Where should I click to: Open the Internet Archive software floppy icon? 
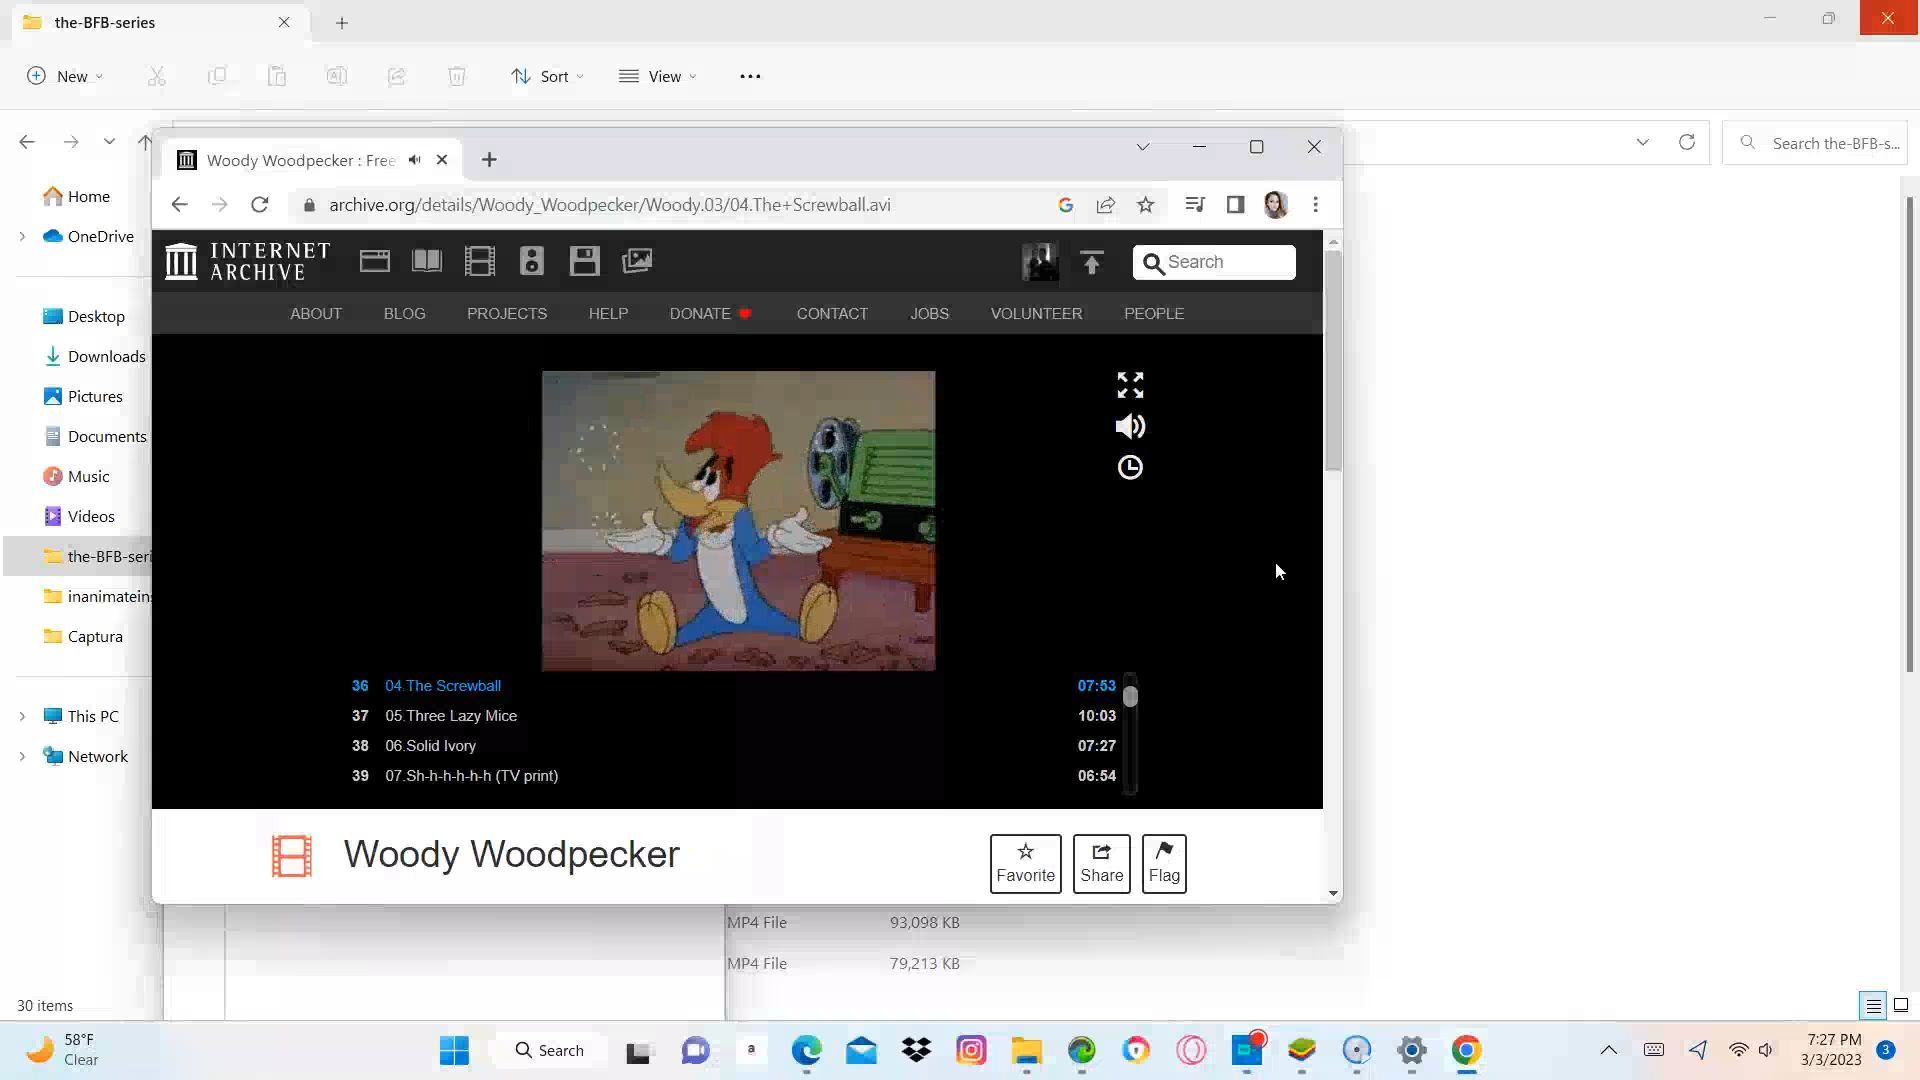point(585,262)
